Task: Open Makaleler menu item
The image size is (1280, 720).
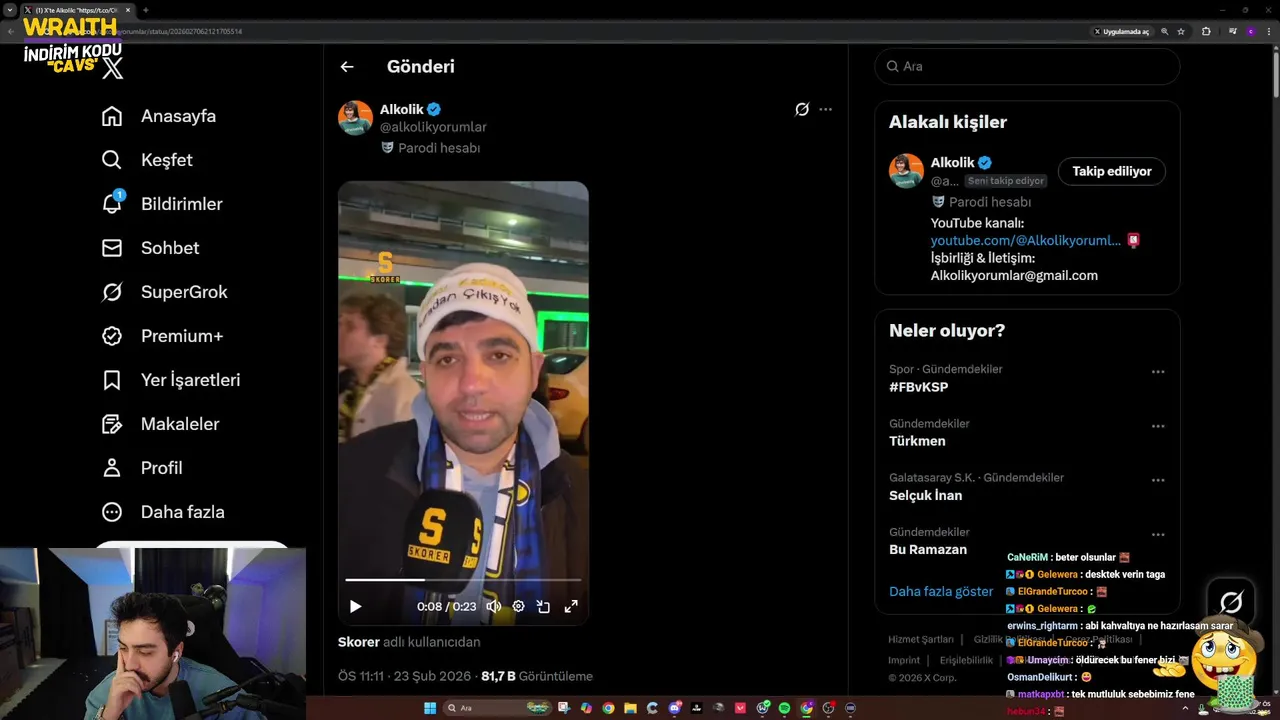Action: point(180,424)
